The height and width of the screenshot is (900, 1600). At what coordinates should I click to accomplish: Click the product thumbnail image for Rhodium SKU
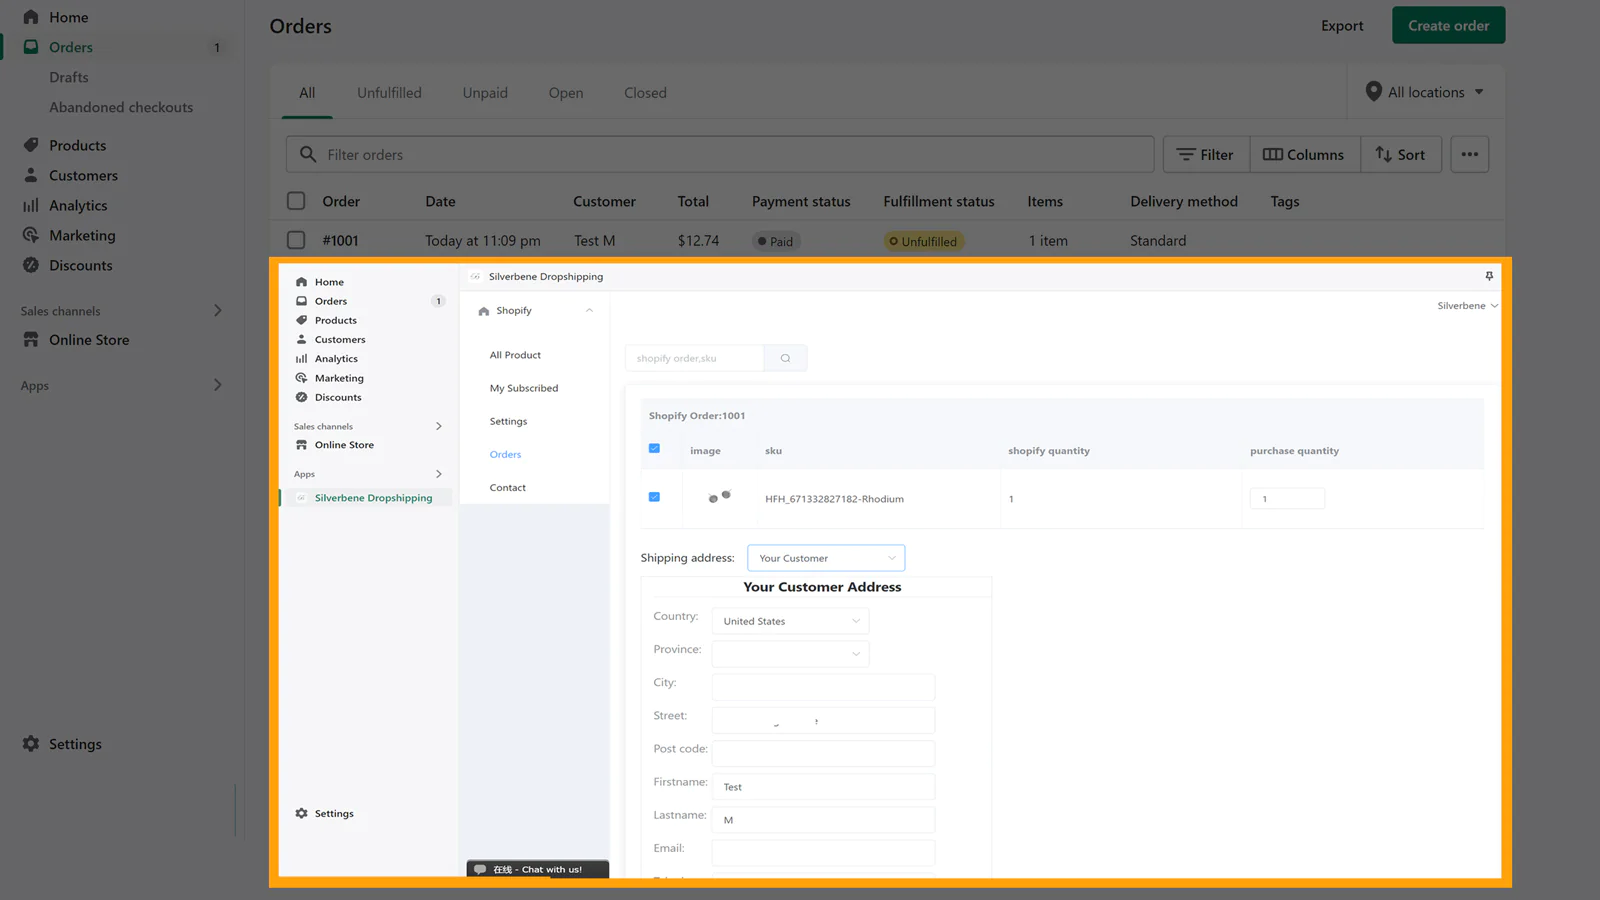719,497
